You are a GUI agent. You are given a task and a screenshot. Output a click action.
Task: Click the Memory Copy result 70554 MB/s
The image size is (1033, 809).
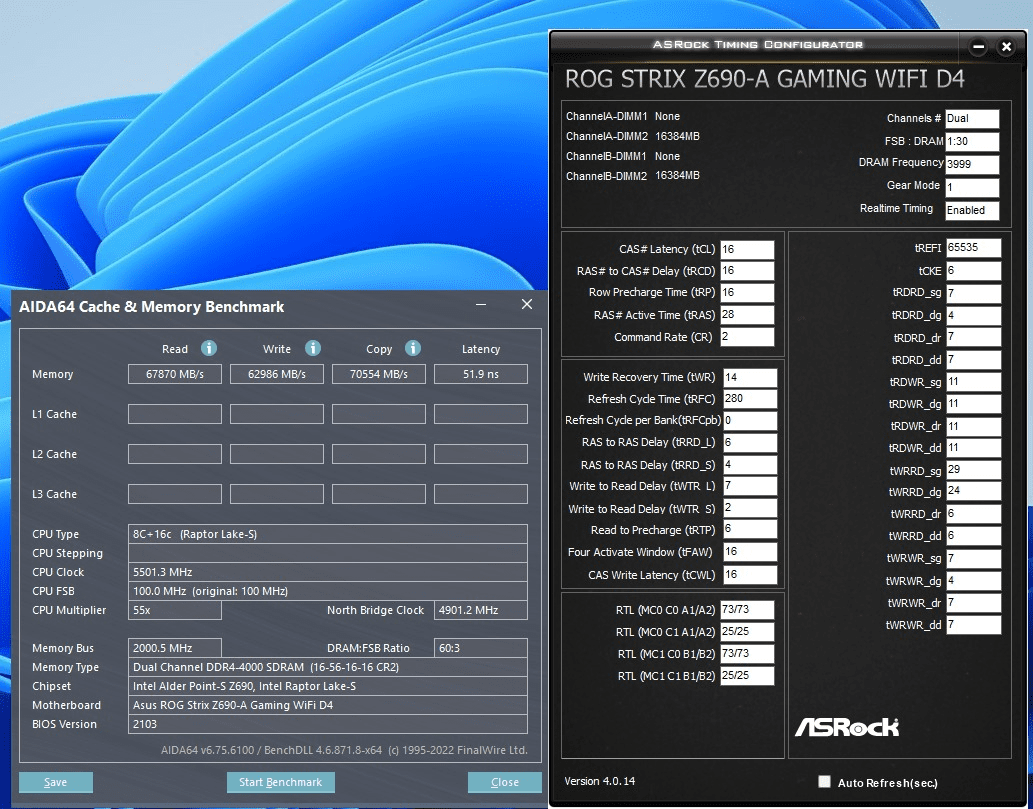(x=379, y=374)
